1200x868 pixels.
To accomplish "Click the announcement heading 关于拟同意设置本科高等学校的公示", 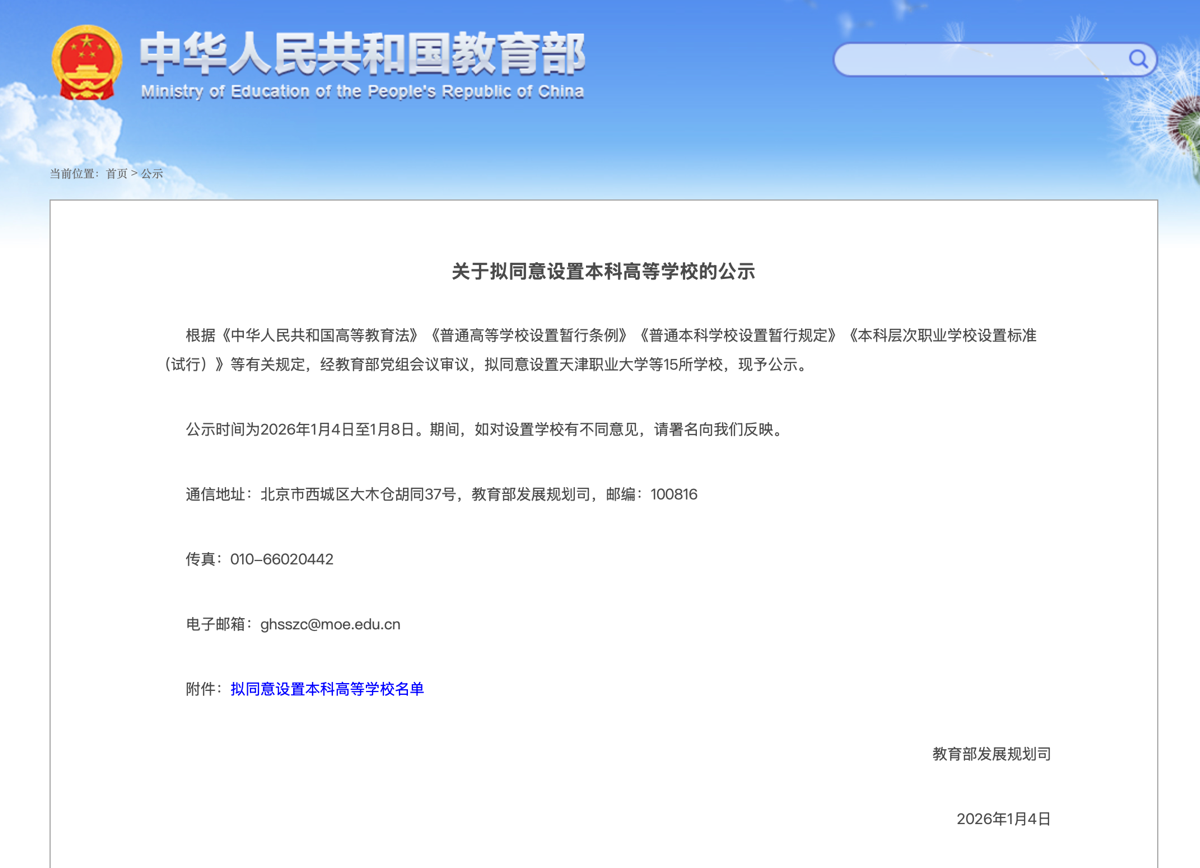I will [603, 271].
